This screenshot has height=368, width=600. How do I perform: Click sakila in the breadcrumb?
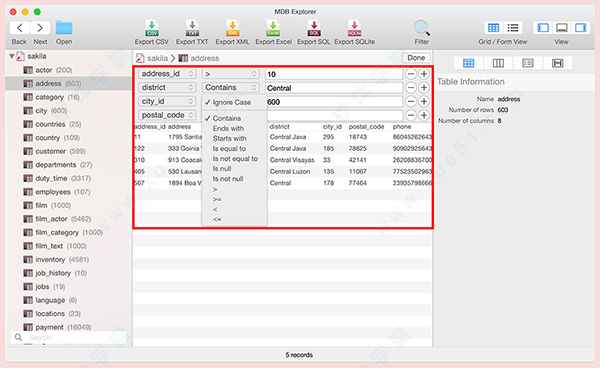[157, 58]
